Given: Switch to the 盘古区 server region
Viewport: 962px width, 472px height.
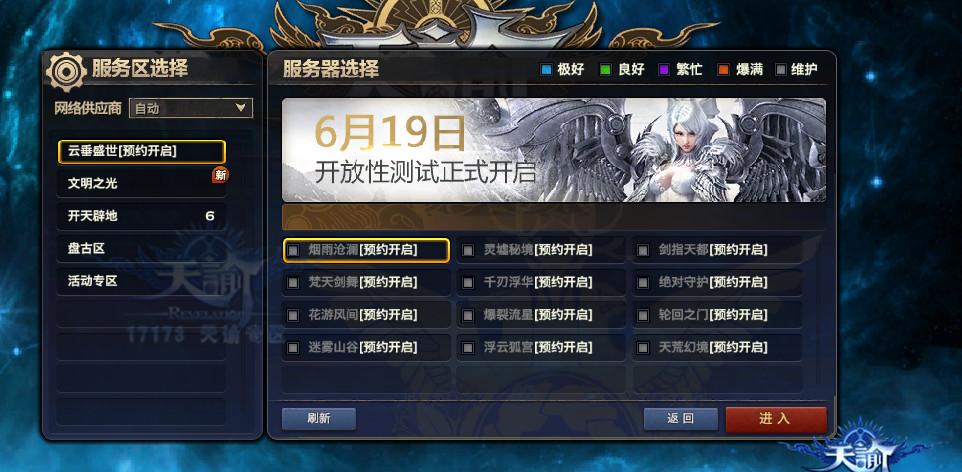Looking at the screenshot, I should point(142,249).
